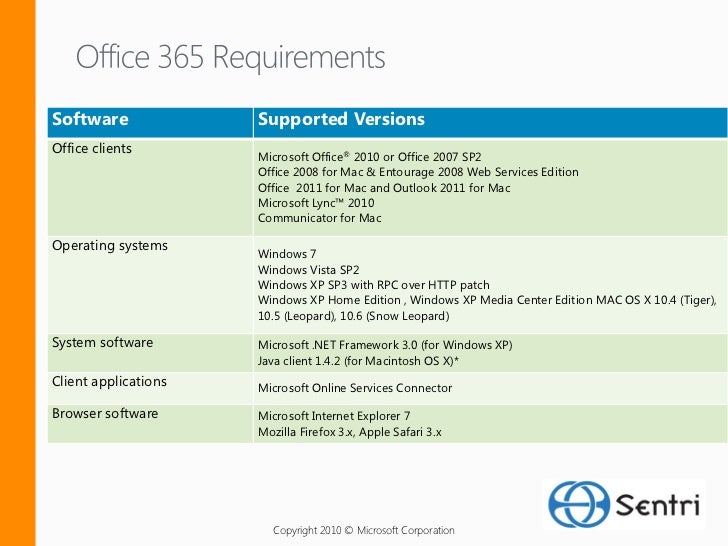
Task: Click Office 2008 for Mac & Entourage line
Action: [x=418, y=172]
